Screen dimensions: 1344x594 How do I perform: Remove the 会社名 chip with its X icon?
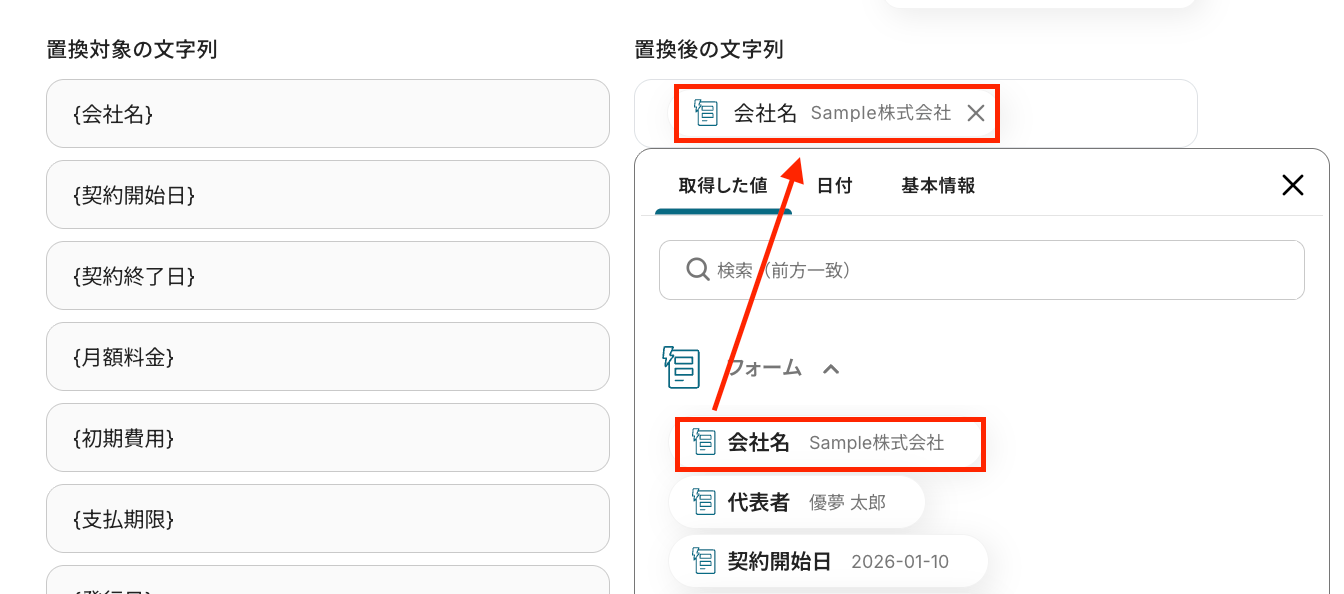(x=976, y=113)
